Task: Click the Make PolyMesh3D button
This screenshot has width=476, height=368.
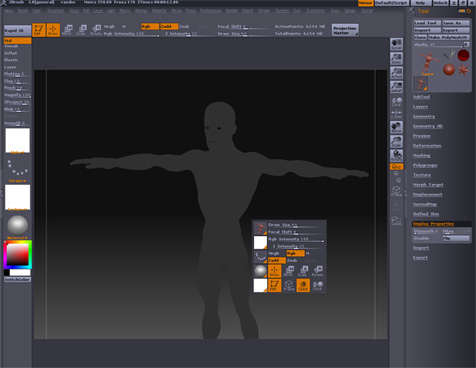Action: click(x=449, y=37)
